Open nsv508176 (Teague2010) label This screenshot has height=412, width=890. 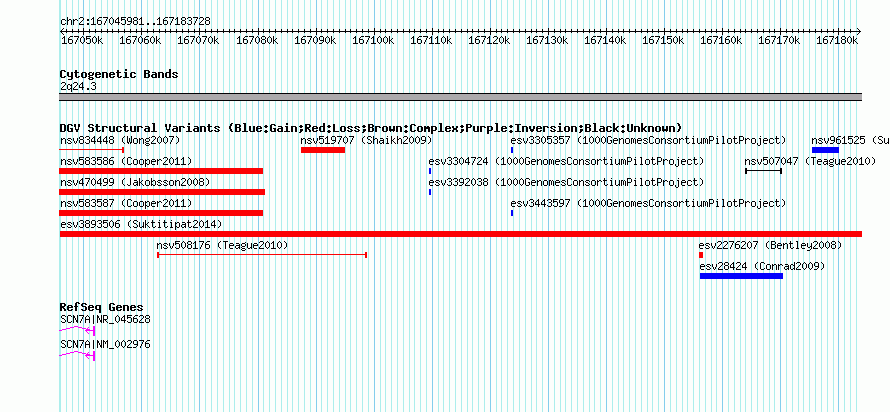point(222,246)
